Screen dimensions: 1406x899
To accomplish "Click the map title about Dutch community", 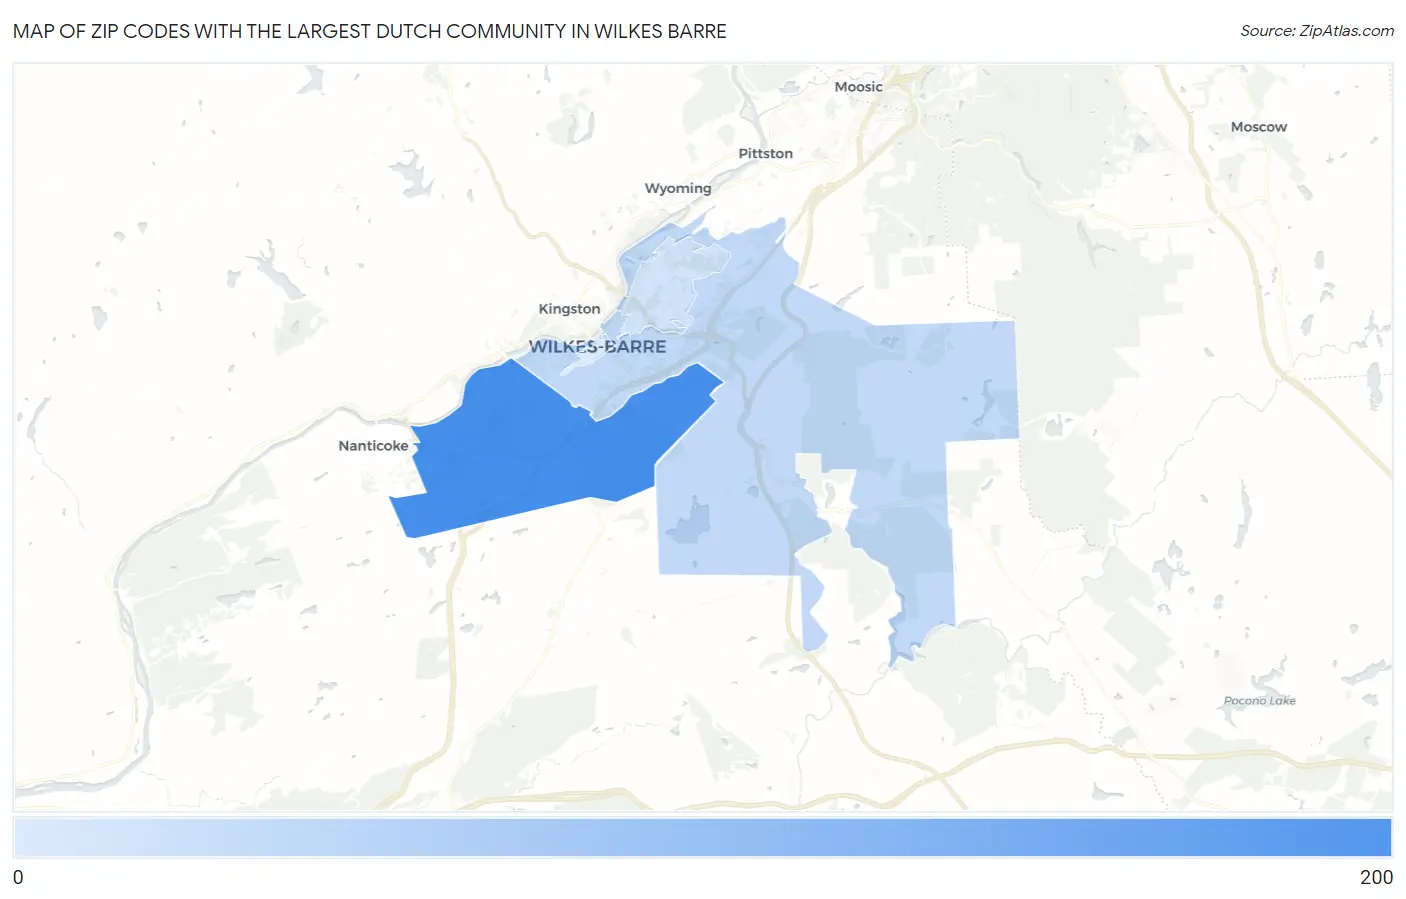I will 369,31.
